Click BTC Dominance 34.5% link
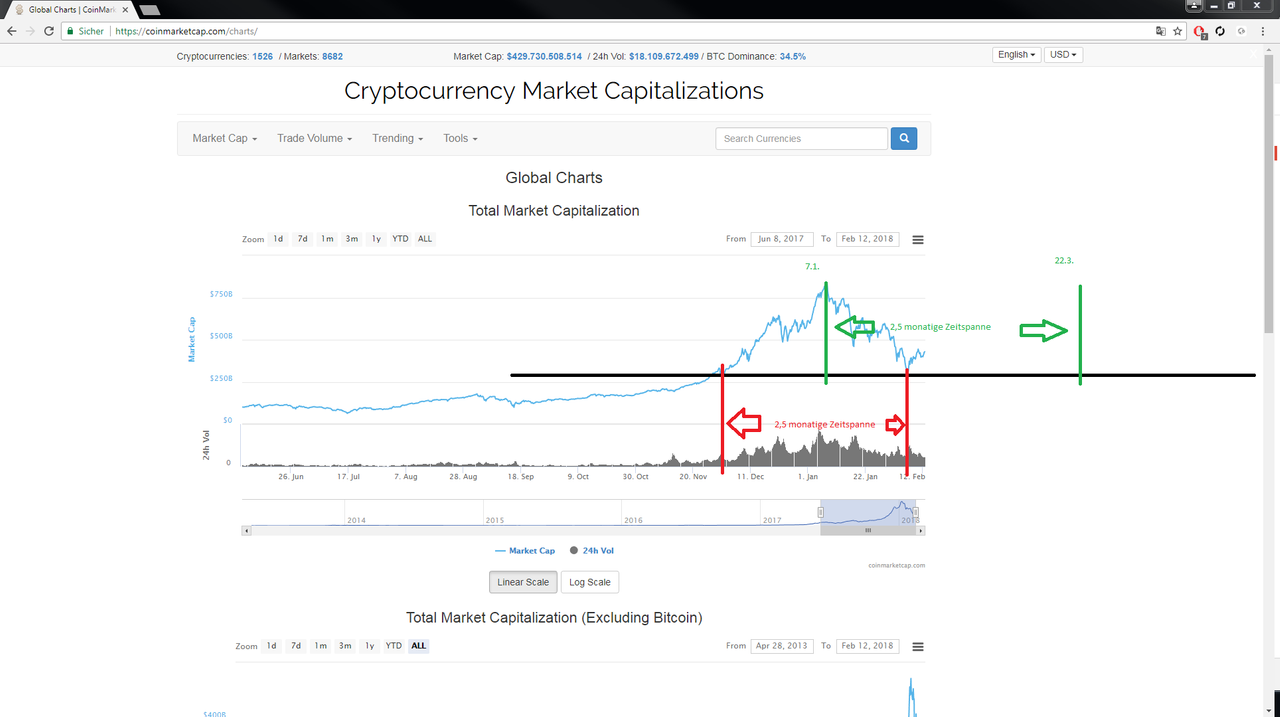The height and width of the screenshot is (717, 1280). (793, 57)
